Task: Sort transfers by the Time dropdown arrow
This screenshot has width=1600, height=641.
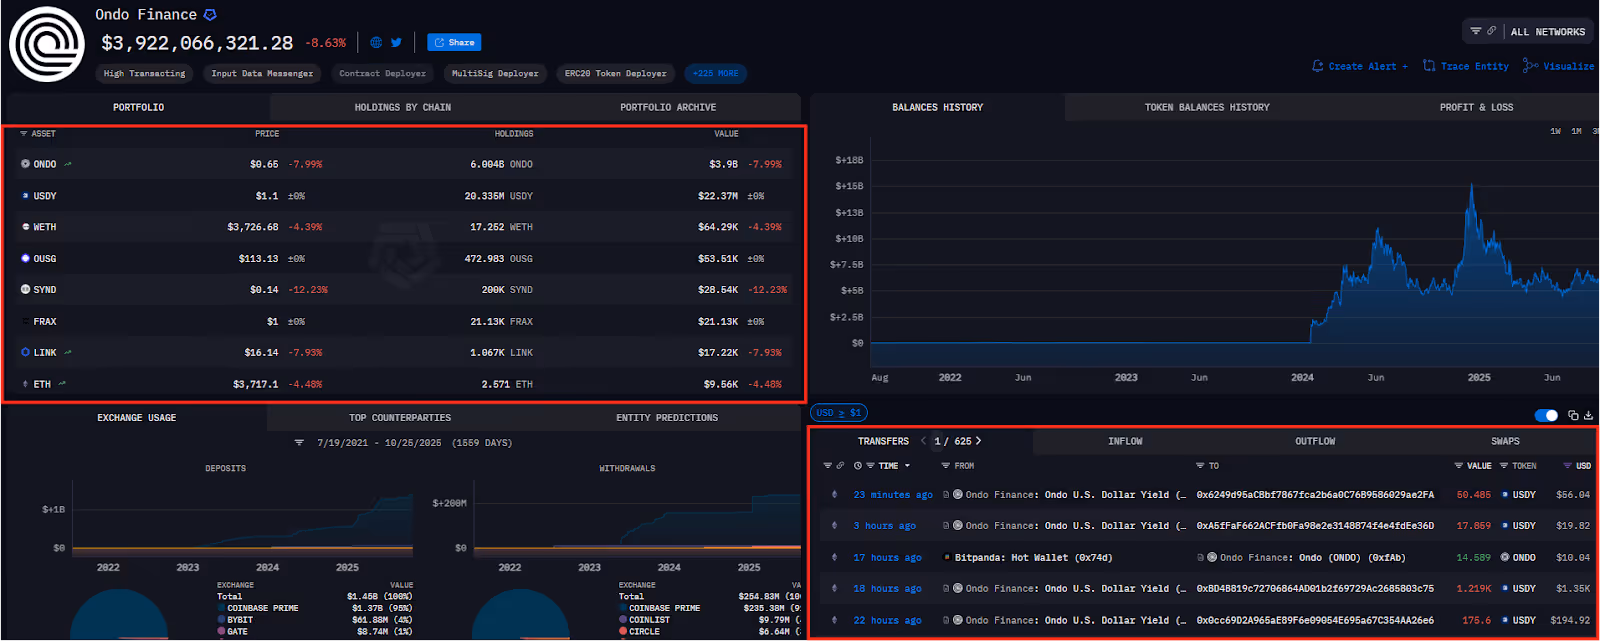Action: coord(907,466)
